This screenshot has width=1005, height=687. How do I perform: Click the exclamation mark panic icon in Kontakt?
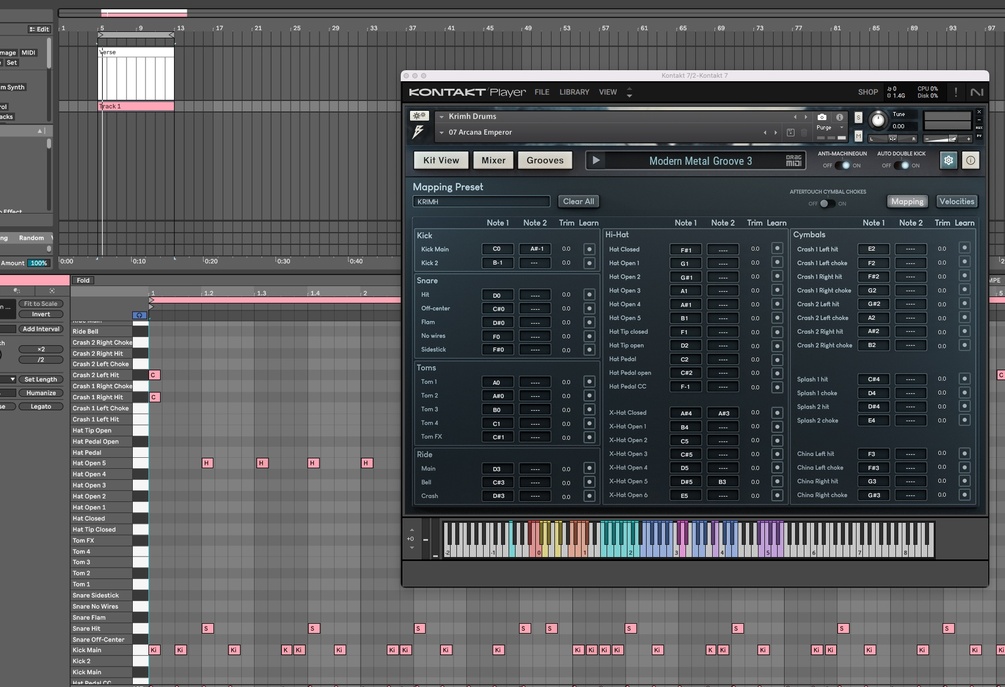tap(956, 92)
